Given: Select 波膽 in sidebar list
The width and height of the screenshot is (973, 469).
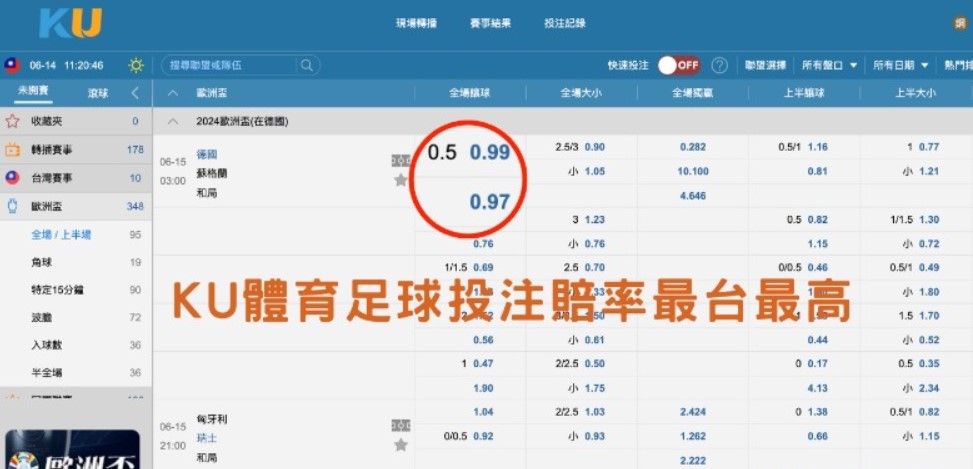Looking at the screenshot, I should pyautogui.click(x=42, y=318).
